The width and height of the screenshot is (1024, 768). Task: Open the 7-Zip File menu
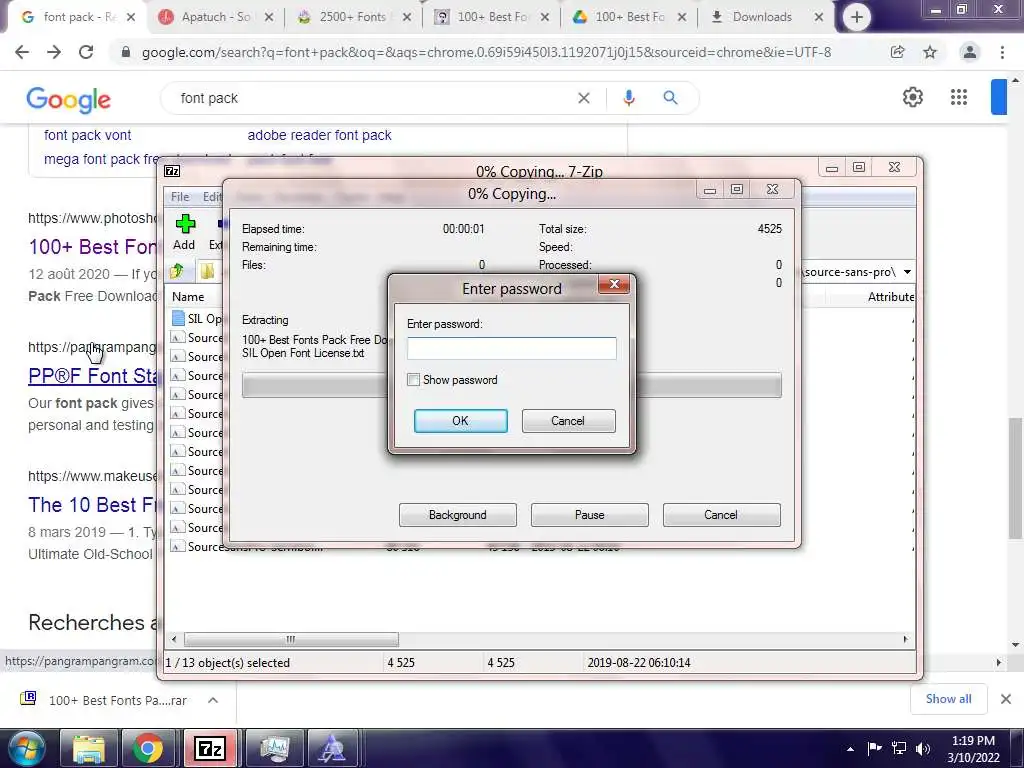pos(180,197)
